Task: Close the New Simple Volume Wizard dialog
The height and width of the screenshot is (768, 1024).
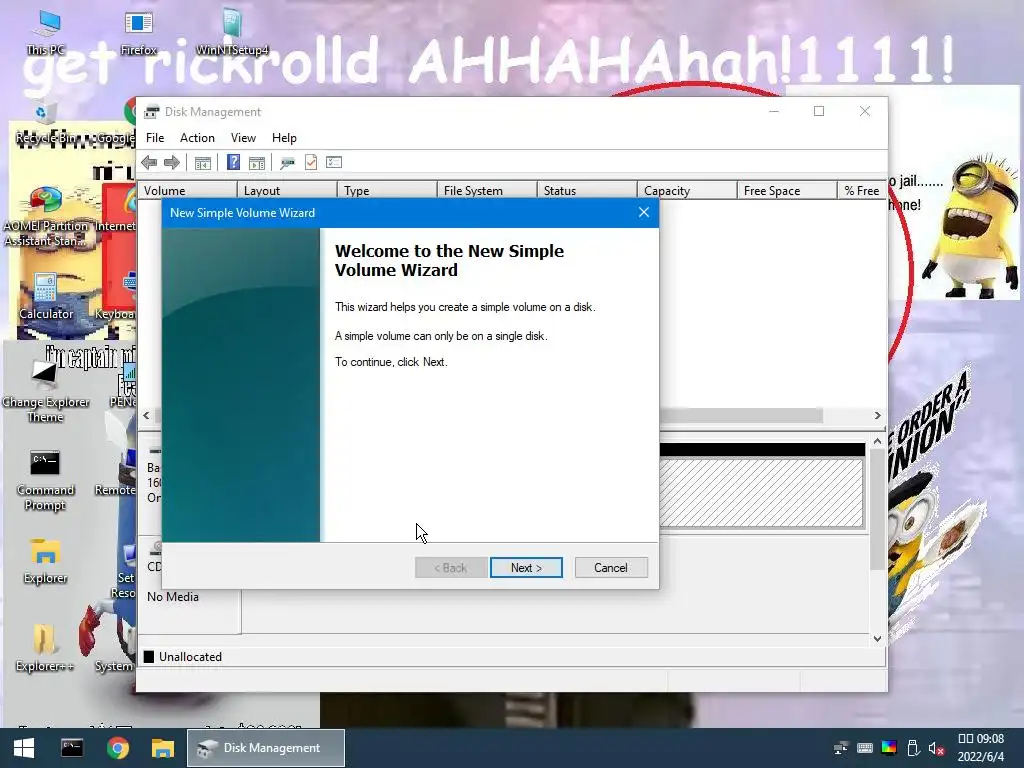Action: coord(644,212)
